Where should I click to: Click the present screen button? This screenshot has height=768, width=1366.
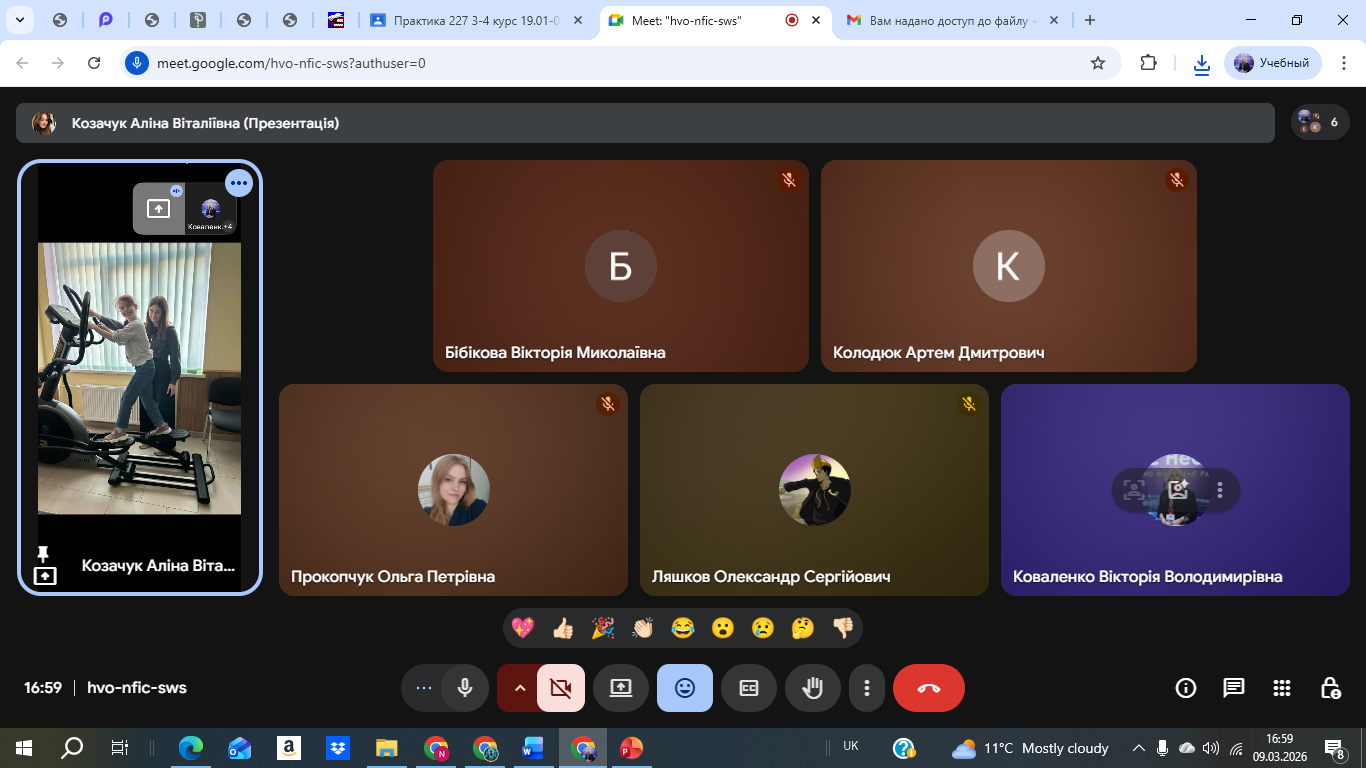[x=621, y=688]
